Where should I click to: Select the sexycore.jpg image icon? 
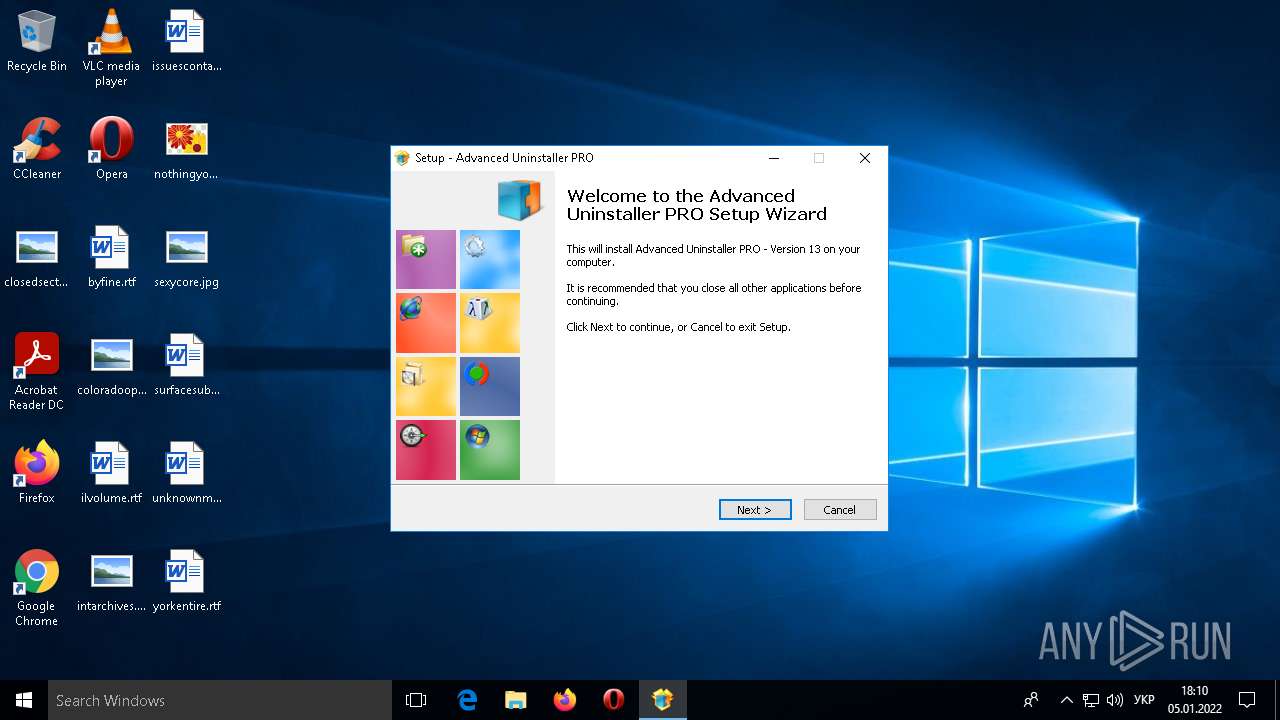(x=186, y=257)
